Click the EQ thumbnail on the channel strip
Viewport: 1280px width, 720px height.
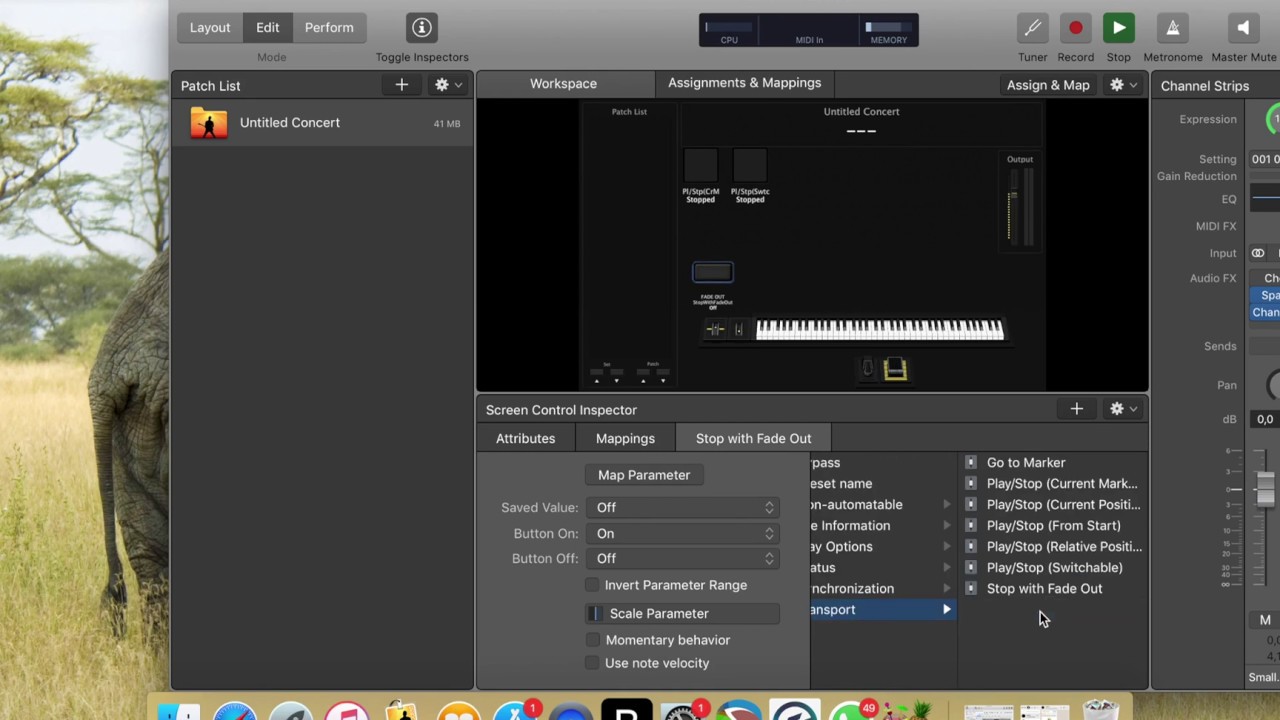pos(1266,199)
